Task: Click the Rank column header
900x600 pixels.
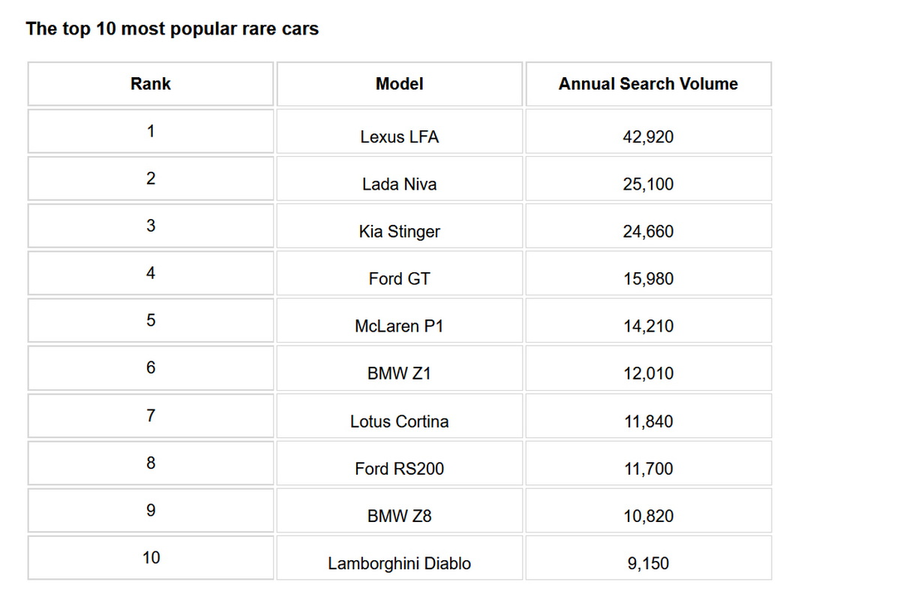Action: click(150, 84)
